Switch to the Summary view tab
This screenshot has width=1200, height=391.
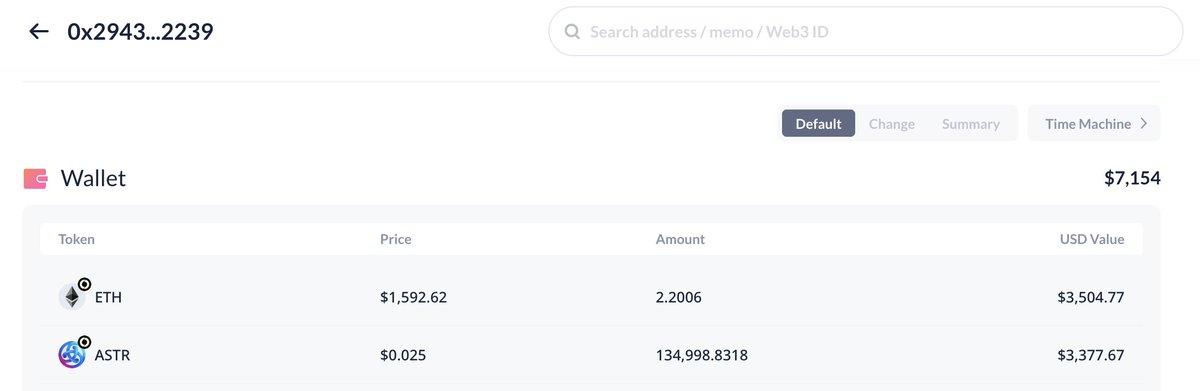(971, 124)
